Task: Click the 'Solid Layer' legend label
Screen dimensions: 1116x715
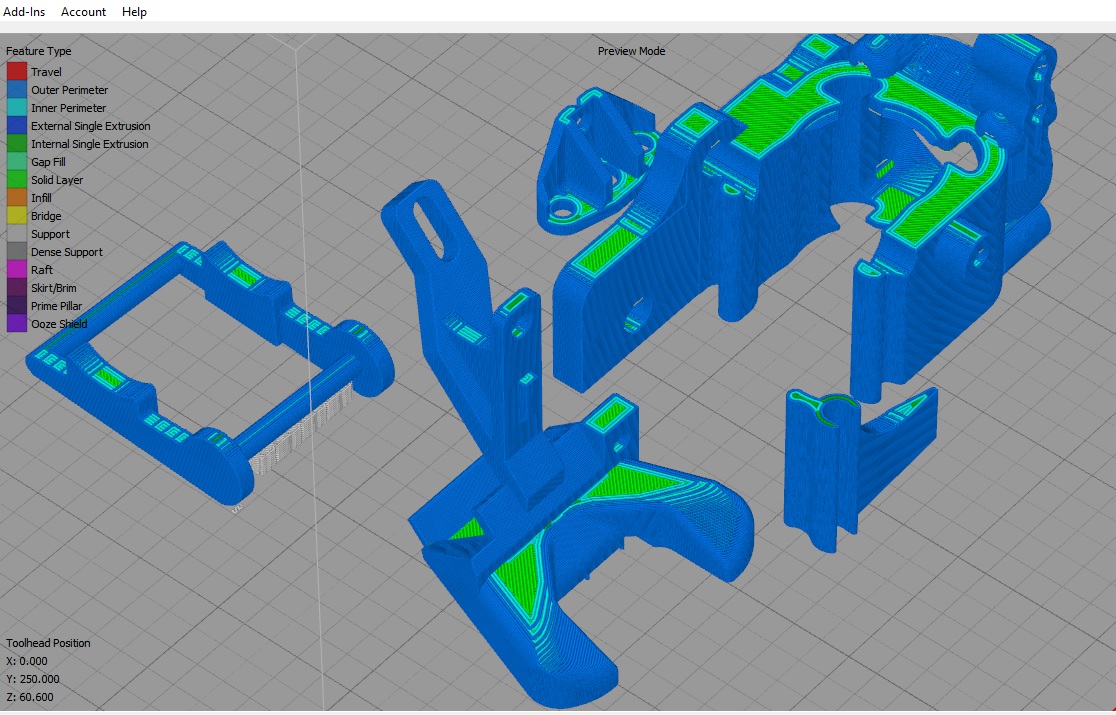Action: pyautogui.click(x=57, y=180)
